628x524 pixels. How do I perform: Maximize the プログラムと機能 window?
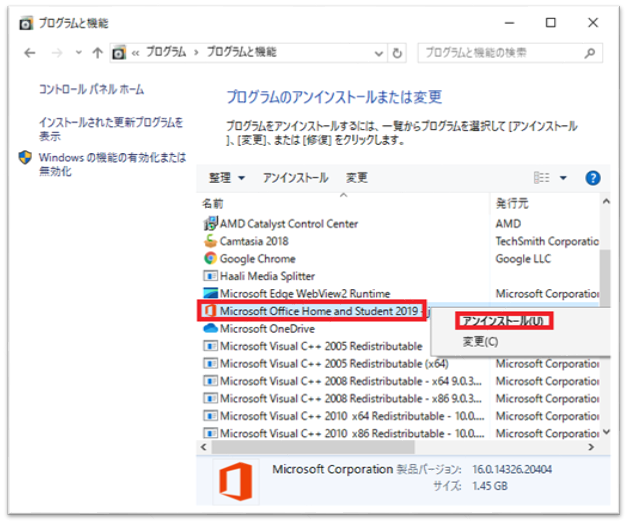click(551, 23)
